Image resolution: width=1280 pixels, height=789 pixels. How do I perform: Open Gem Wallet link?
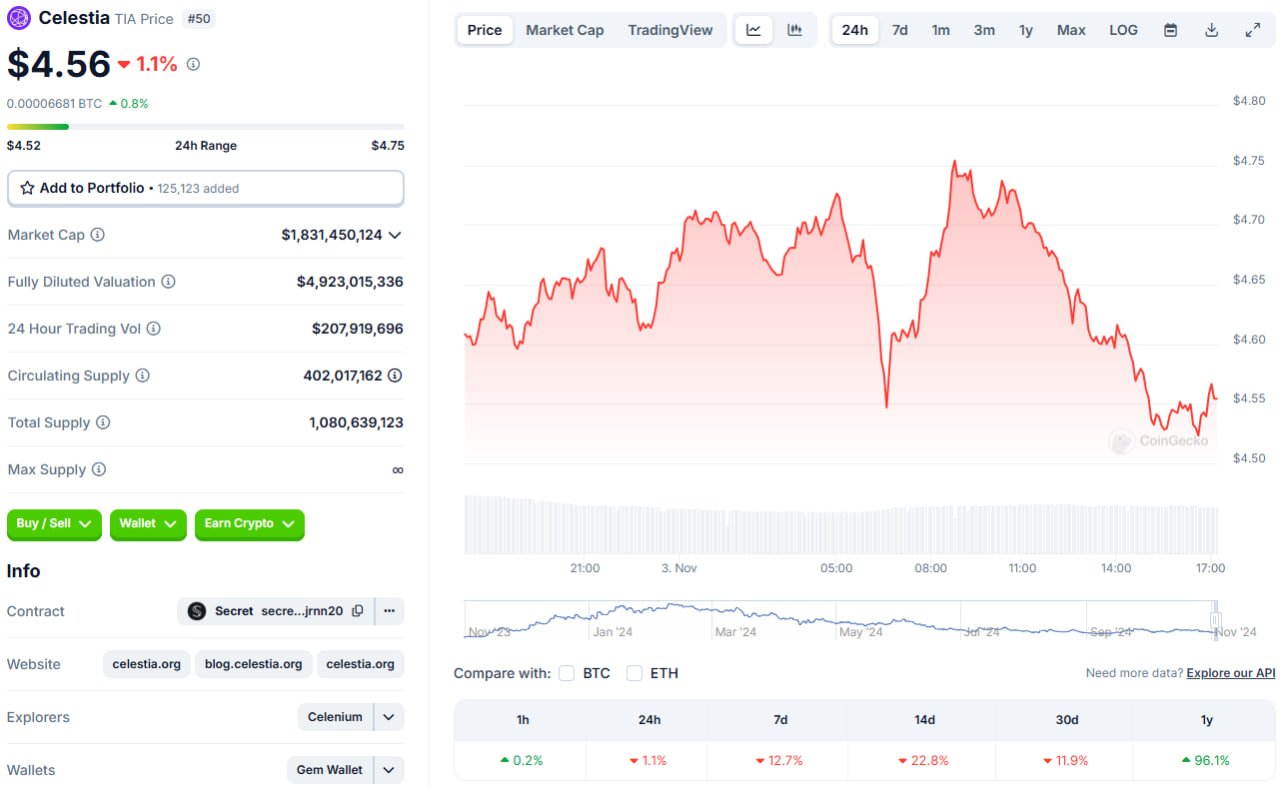(x=330, y=770)
